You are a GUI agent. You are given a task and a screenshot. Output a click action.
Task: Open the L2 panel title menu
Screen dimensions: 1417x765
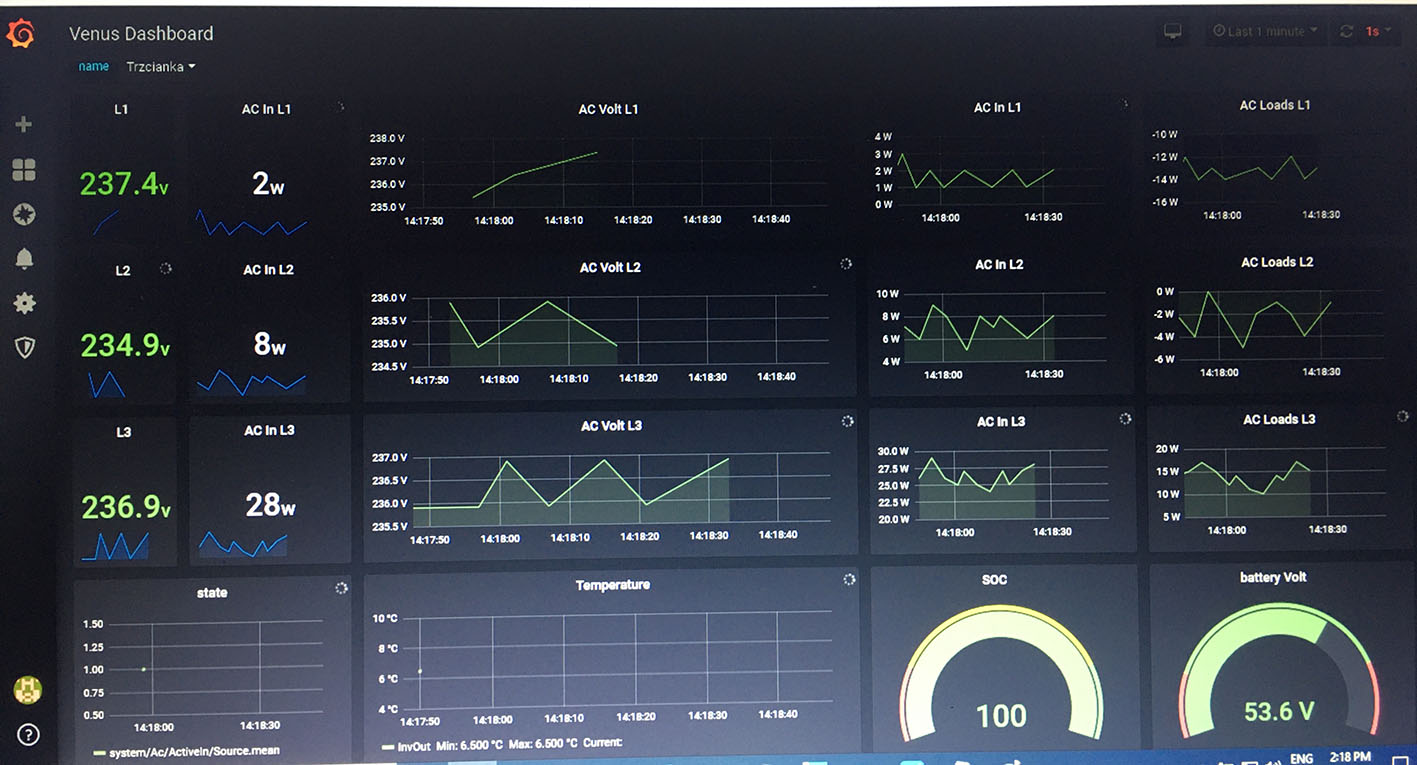(x=123, y=270)
